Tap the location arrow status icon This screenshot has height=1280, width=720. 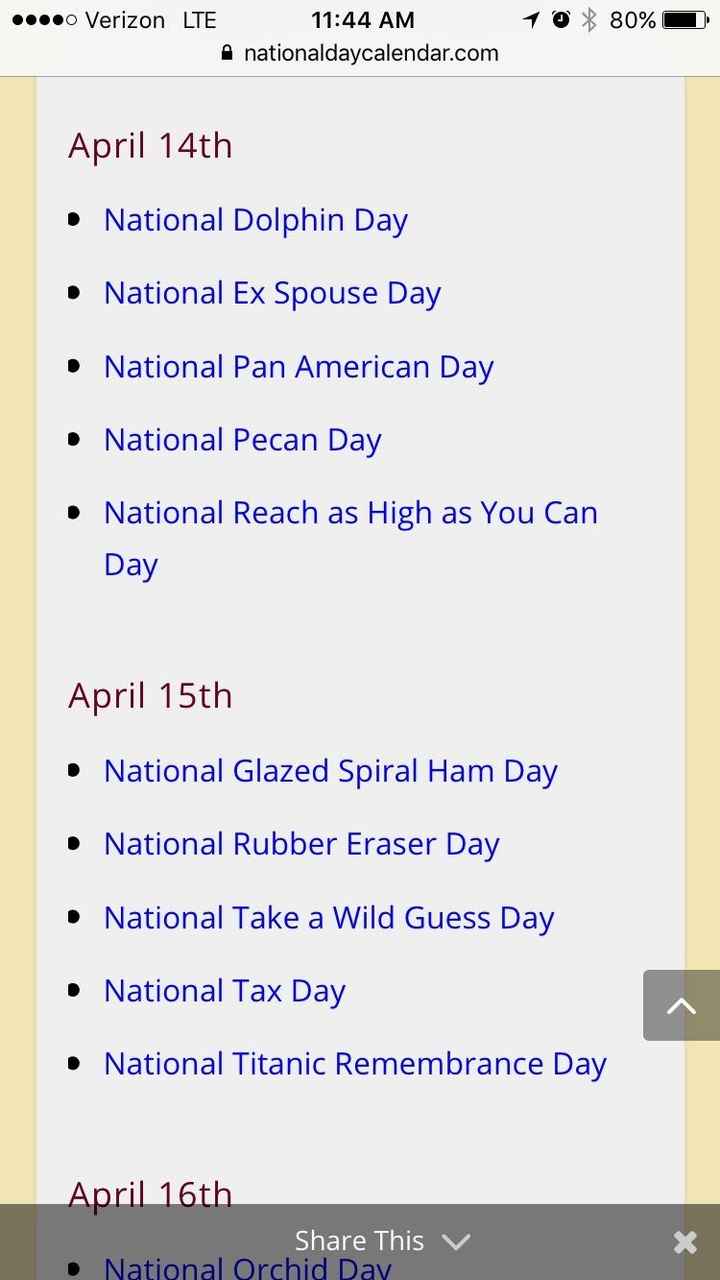click(531, 20)
